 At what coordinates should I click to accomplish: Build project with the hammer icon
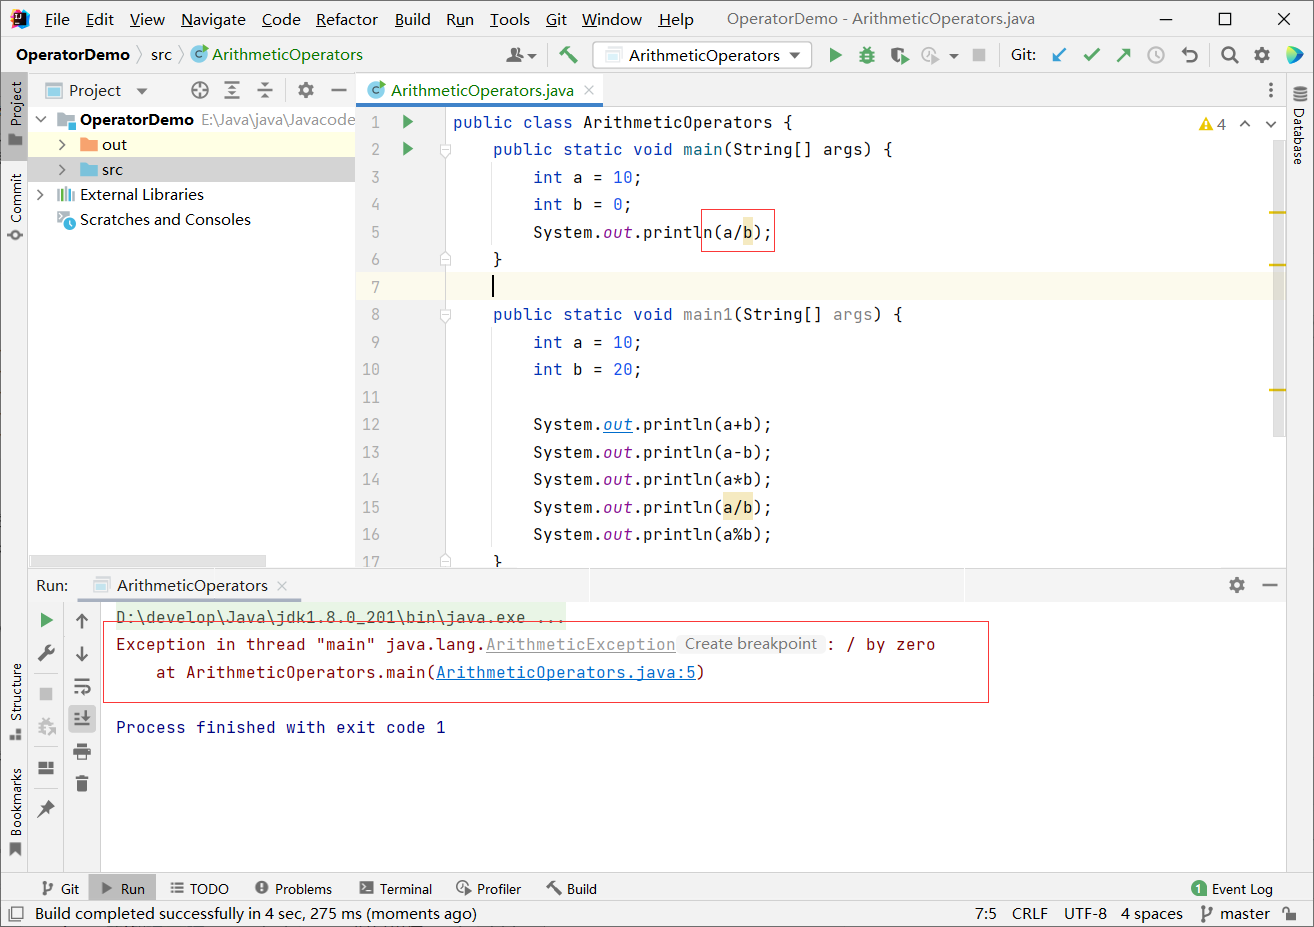[x=568, y=55]
